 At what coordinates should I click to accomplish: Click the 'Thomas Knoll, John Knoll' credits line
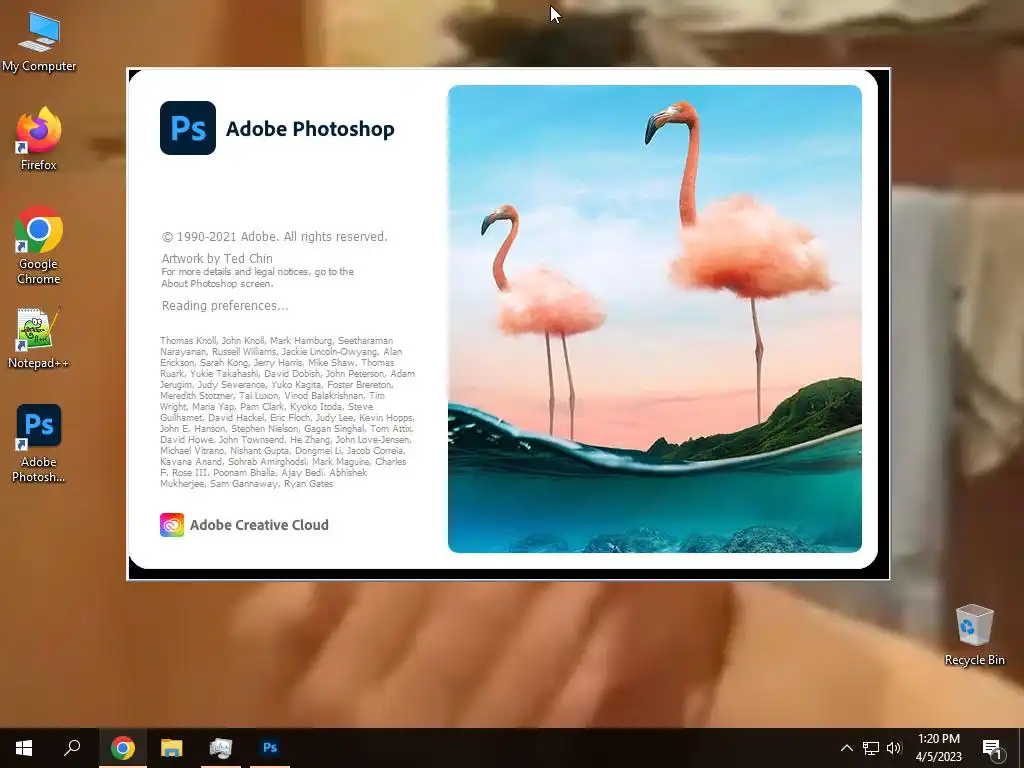(276, 341)
